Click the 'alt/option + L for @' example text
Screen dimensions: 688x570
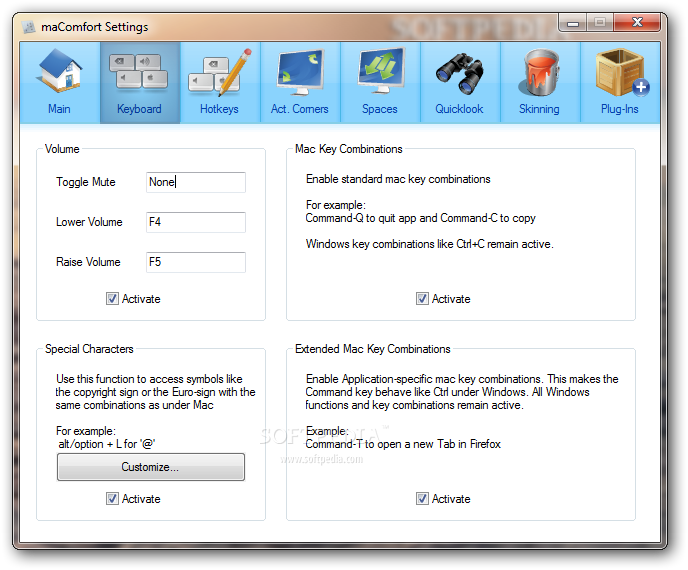tap(107, 444)
